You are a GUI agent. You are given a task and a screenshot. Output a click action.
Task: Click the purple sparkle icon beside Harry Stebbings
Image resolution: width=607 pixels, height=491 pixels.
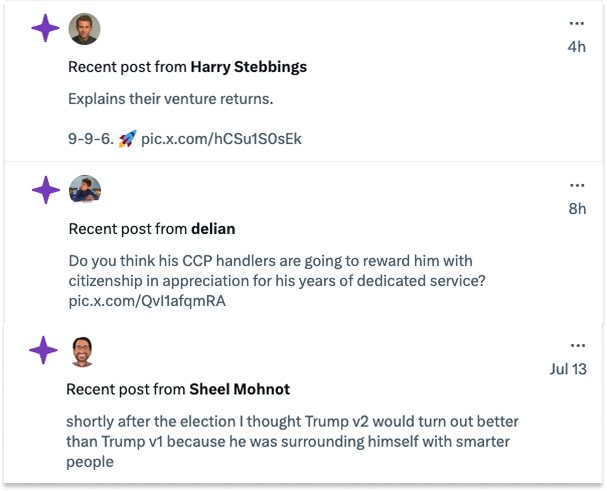tap(45, 29)
